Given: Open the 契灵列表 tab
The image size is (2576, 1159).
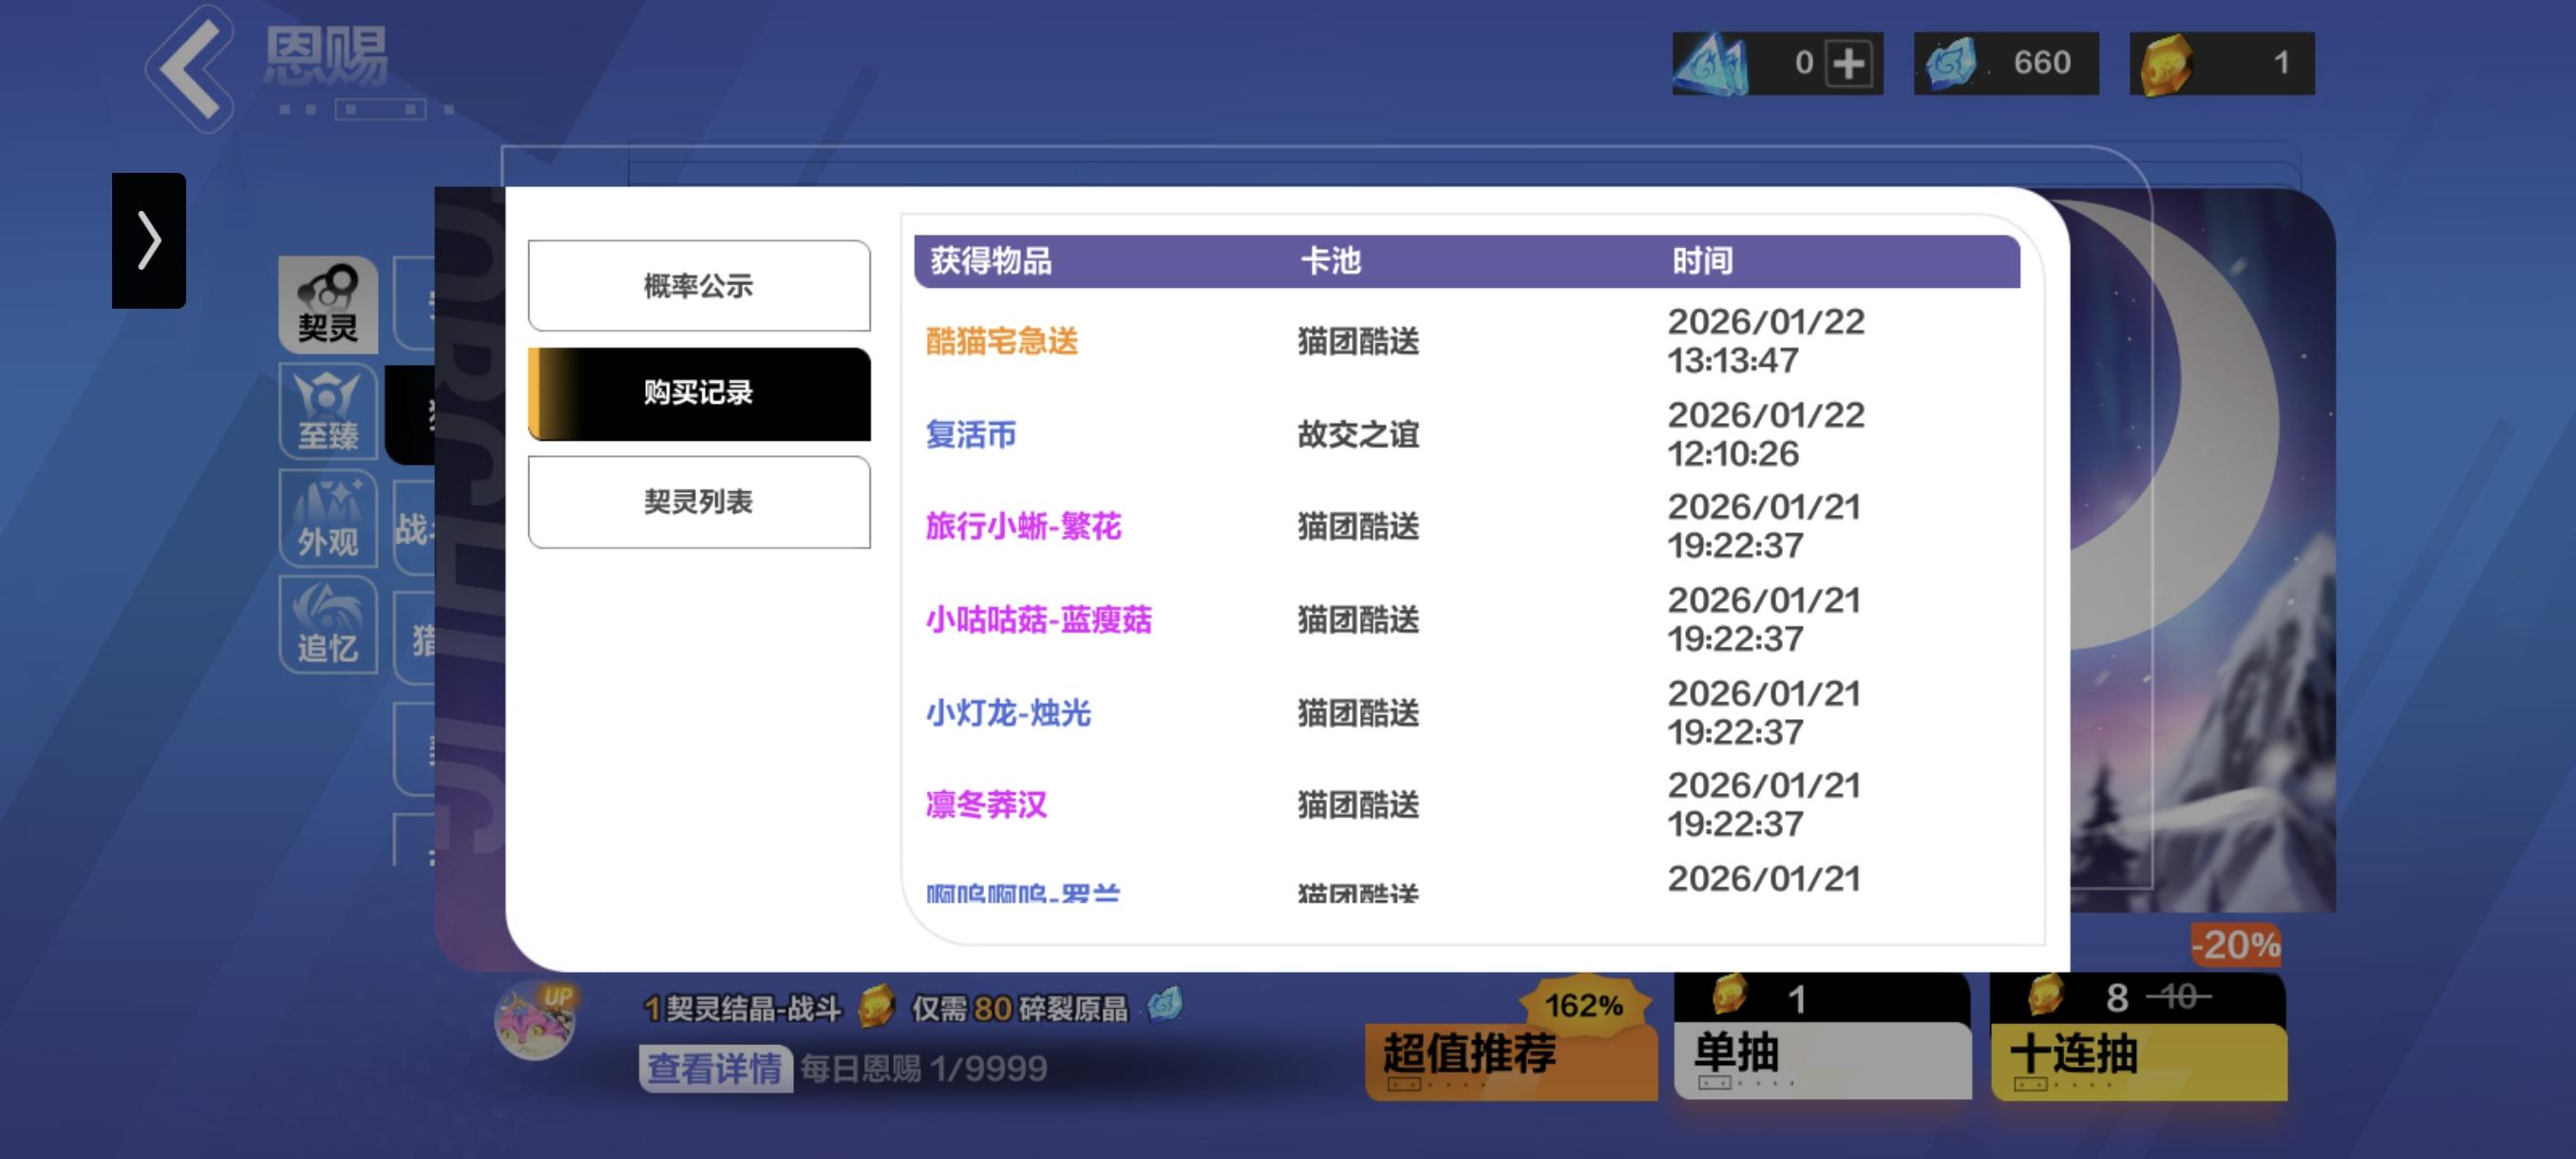Looking at the screenshot, I should click(x=698, y=501).
